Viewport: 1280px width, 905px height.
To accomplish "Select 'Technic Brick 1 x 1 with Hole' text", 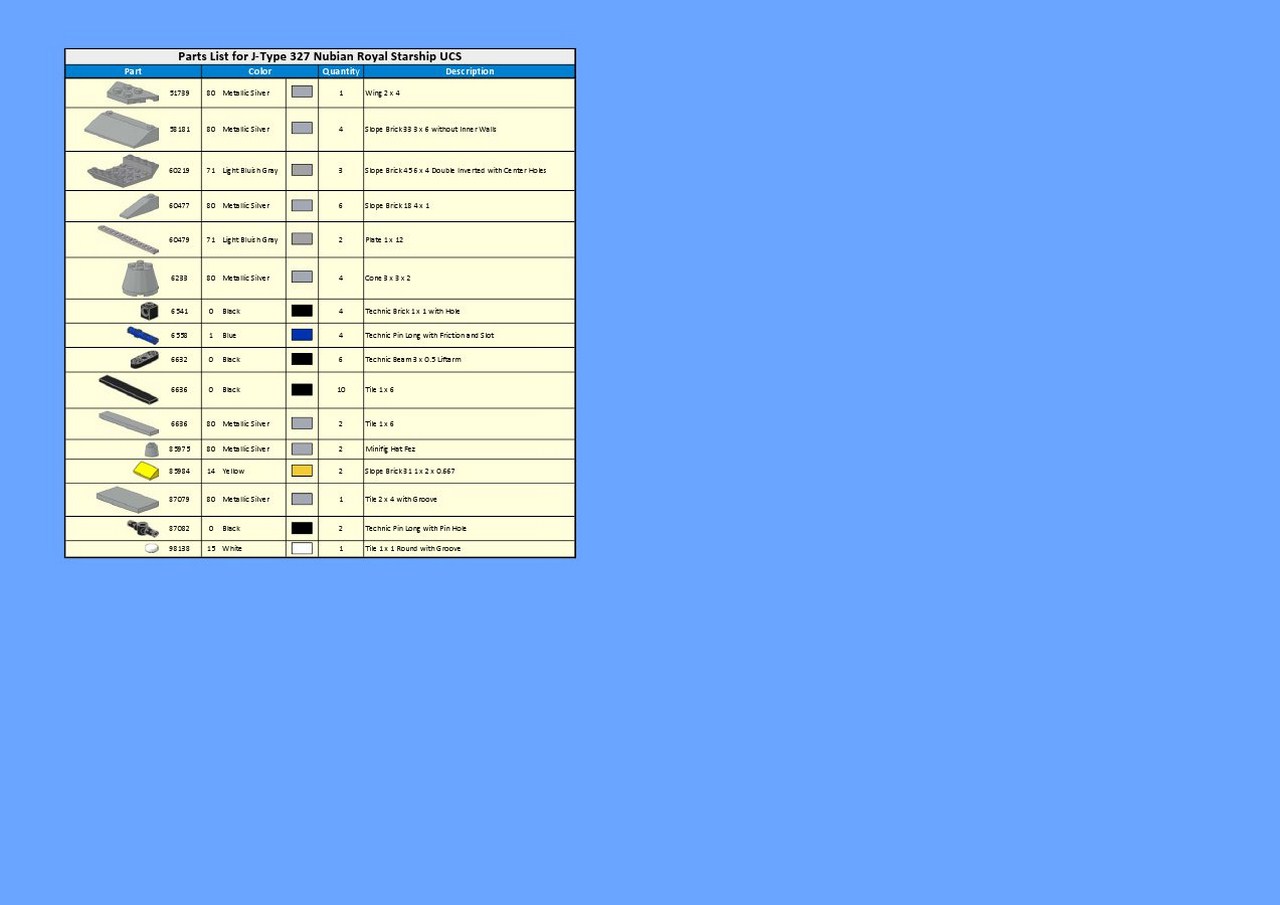I will tap(412, 311).
